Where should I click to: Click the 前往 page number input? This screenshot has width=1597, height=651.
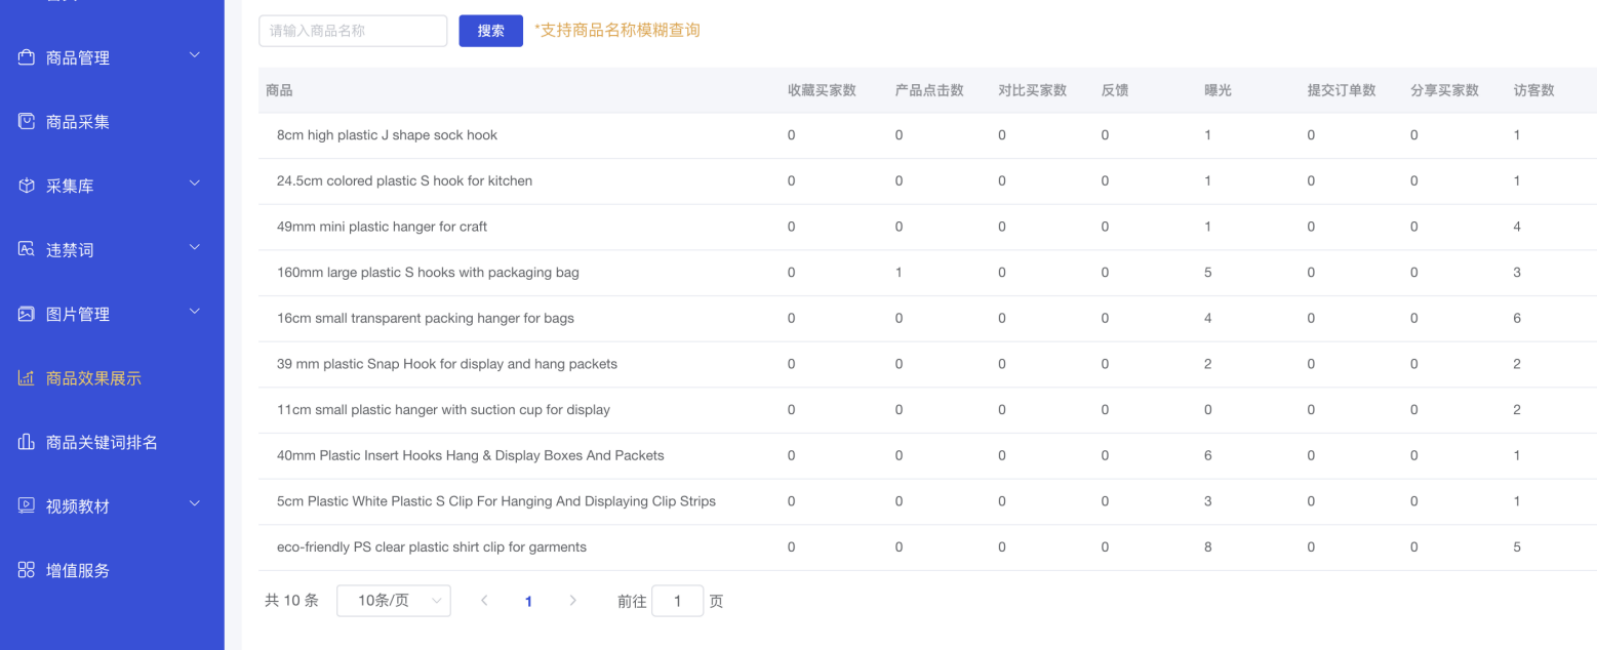(x=677, y=601)
